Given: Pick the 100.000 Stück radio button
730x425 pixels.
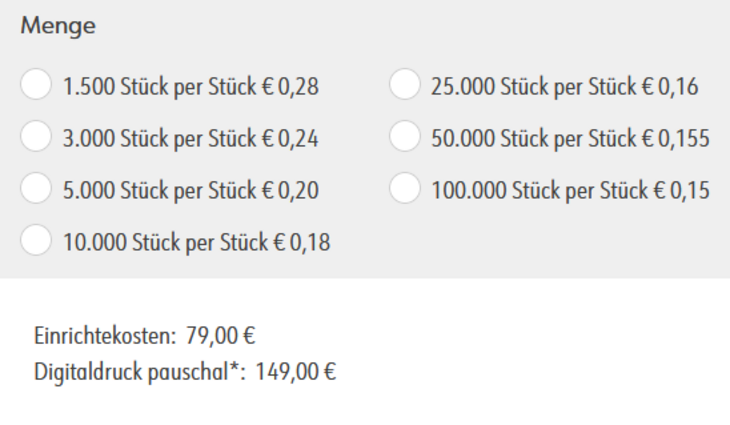Looking at the screenshot, I should [404, 189].
